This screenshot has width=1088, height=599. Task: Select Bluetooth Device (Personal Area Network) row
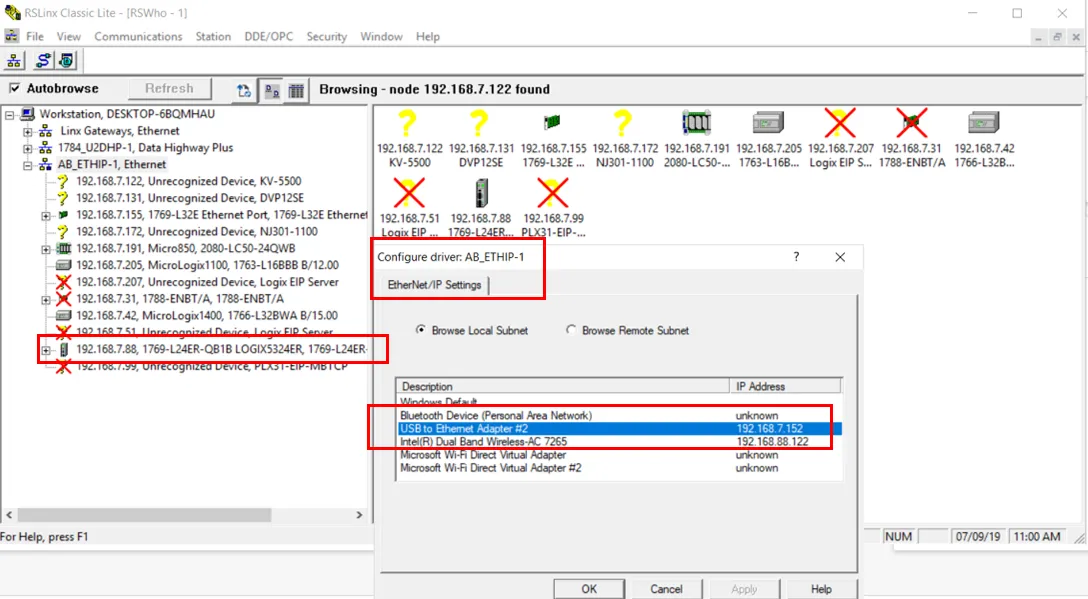[620, 415]
